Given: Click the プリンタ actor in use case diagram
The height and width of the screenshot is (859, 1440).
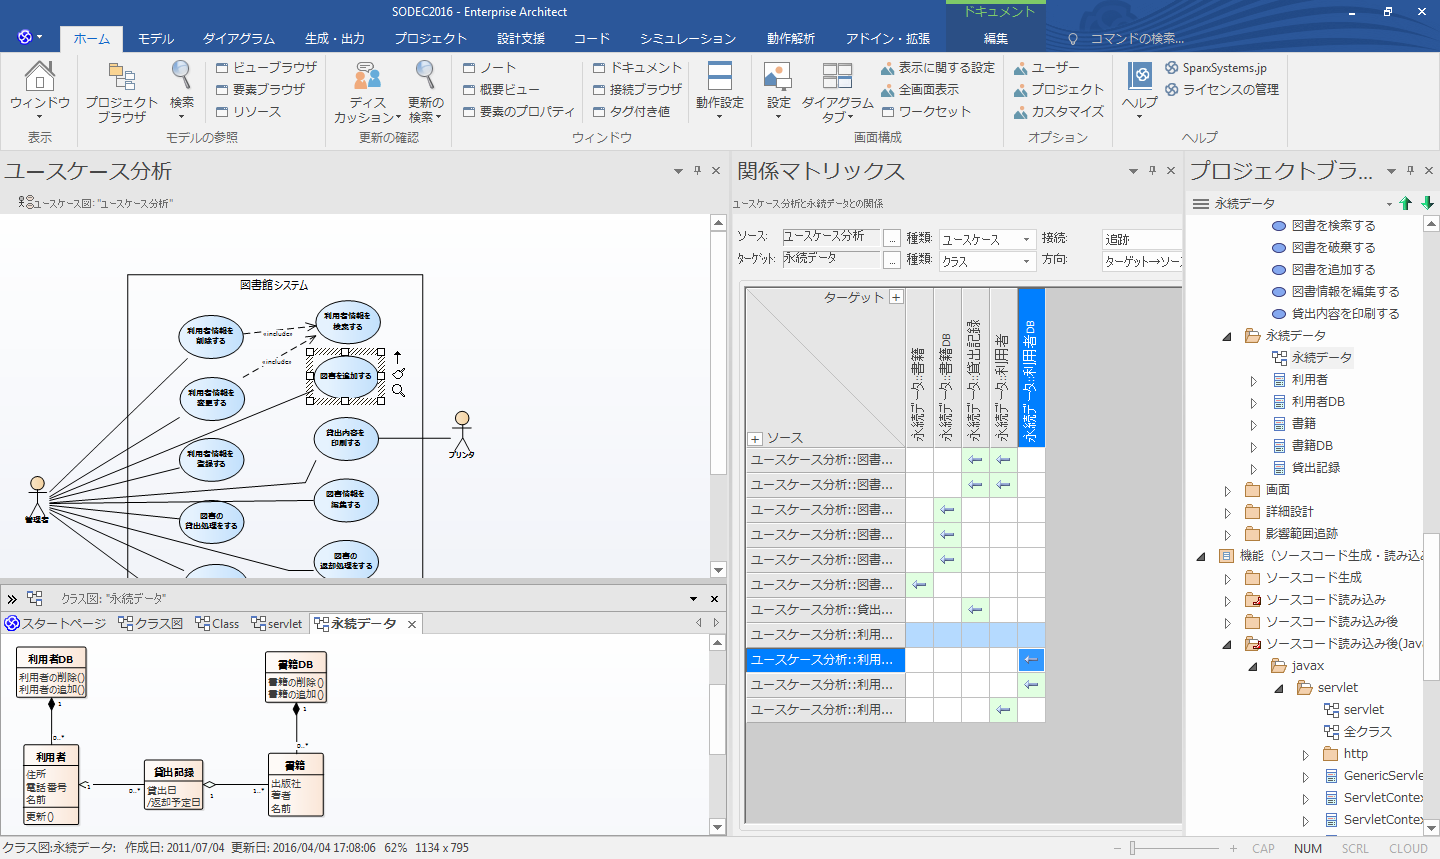Looking at the screenshot, I should coord(461,434).
